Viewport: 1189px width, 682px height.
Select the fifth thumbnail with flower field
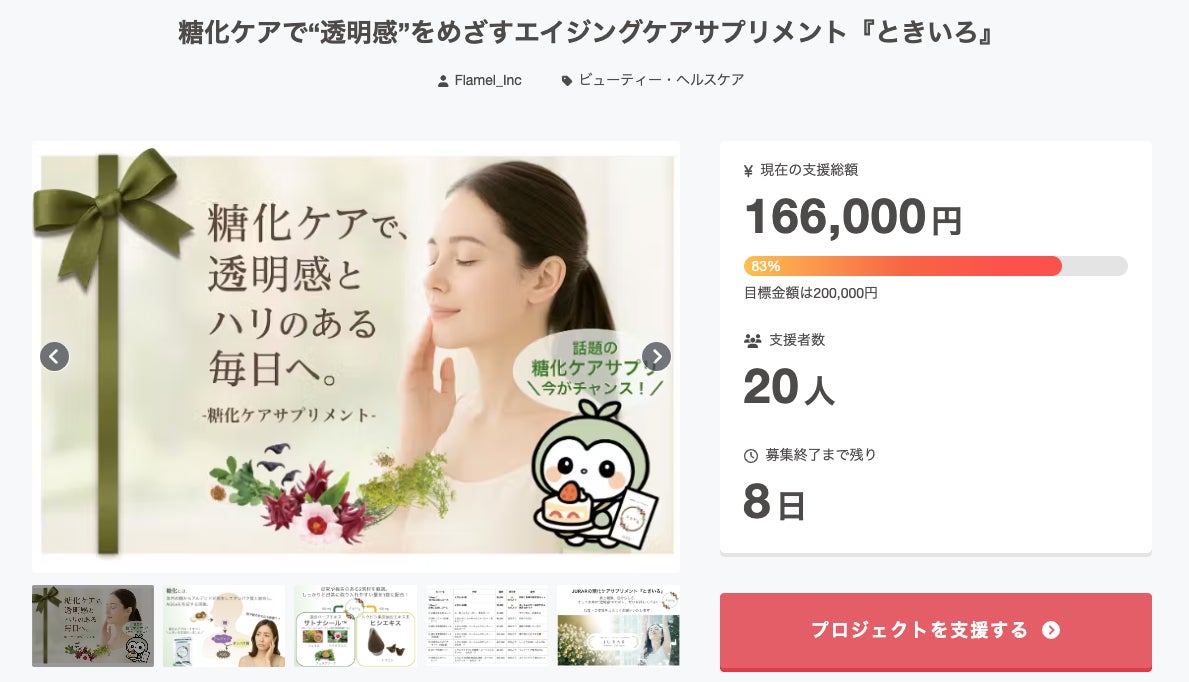click(619, 626)
